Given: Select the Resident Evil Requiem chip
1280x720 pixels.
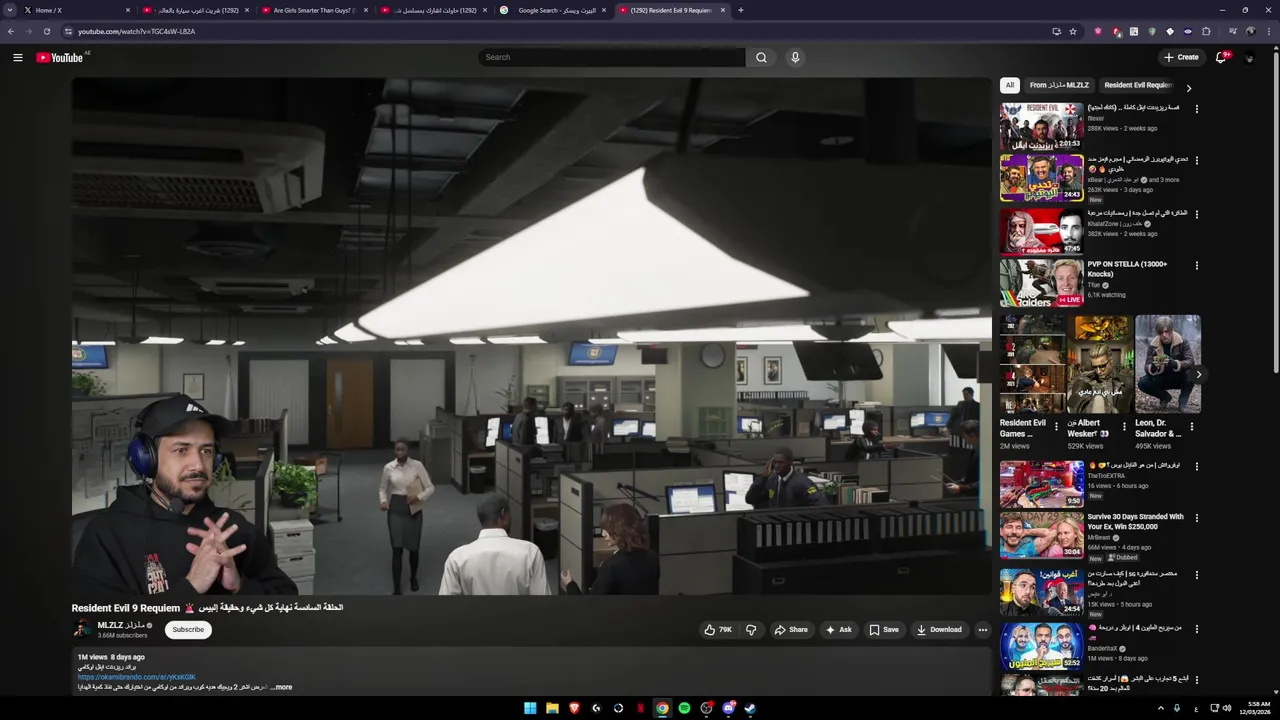Looking at the screenshot, I should 1139,85.
